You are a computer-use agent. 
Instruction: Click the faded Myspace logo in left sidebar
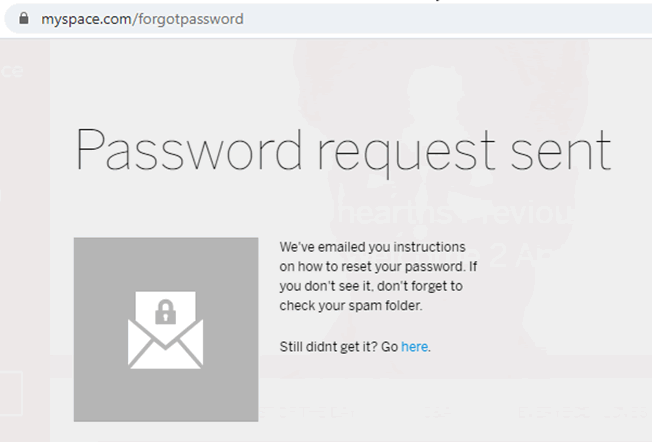point(11,71)
